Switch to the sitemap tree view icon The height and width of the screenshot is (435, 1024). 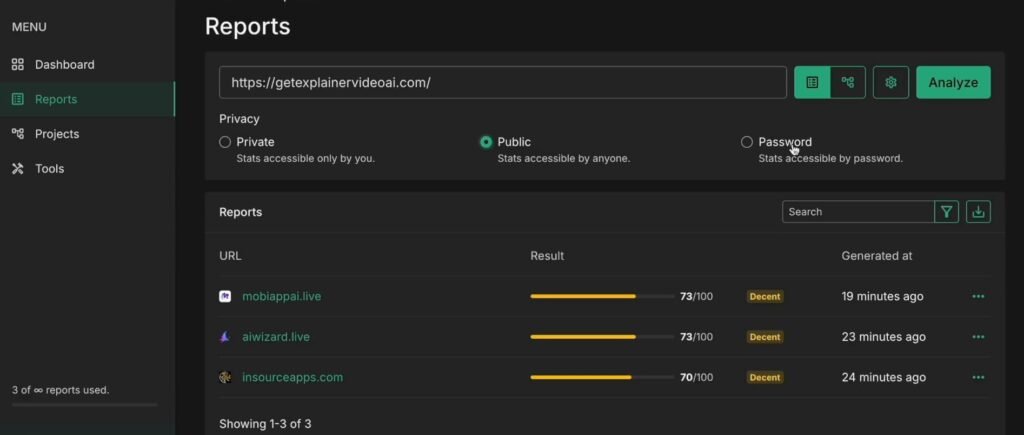[848, 82]
